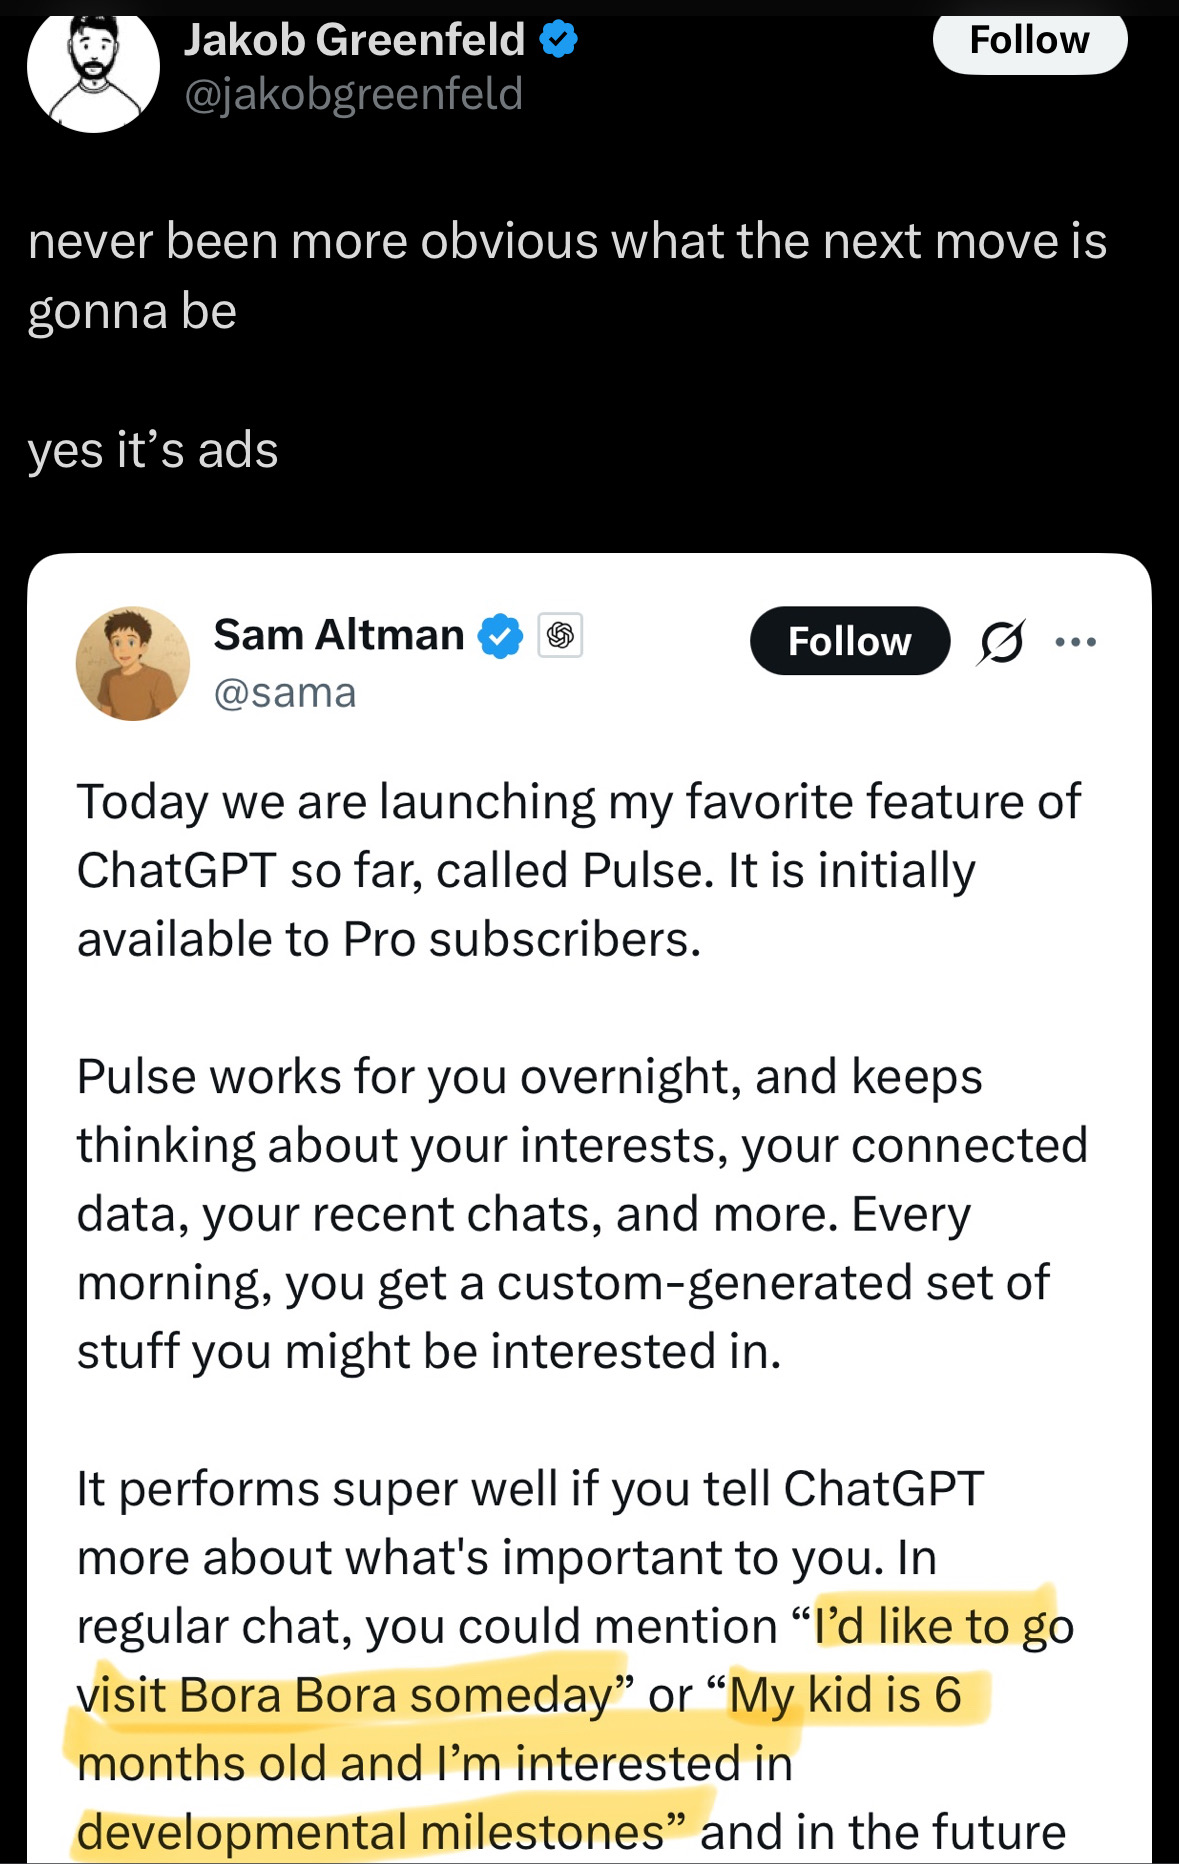Click the Jakob Greenfeld display name
The width and height of the screenshot is (1179, 1864).
355,40
